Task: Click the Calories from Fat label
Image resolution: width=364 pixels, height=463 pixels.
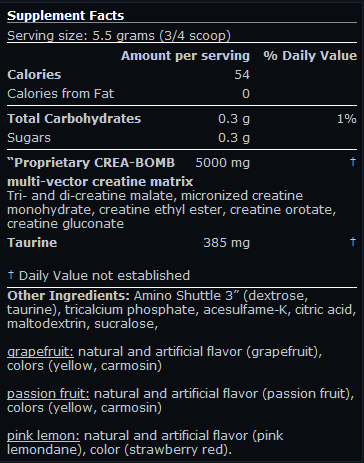Action: pos(61,94)
